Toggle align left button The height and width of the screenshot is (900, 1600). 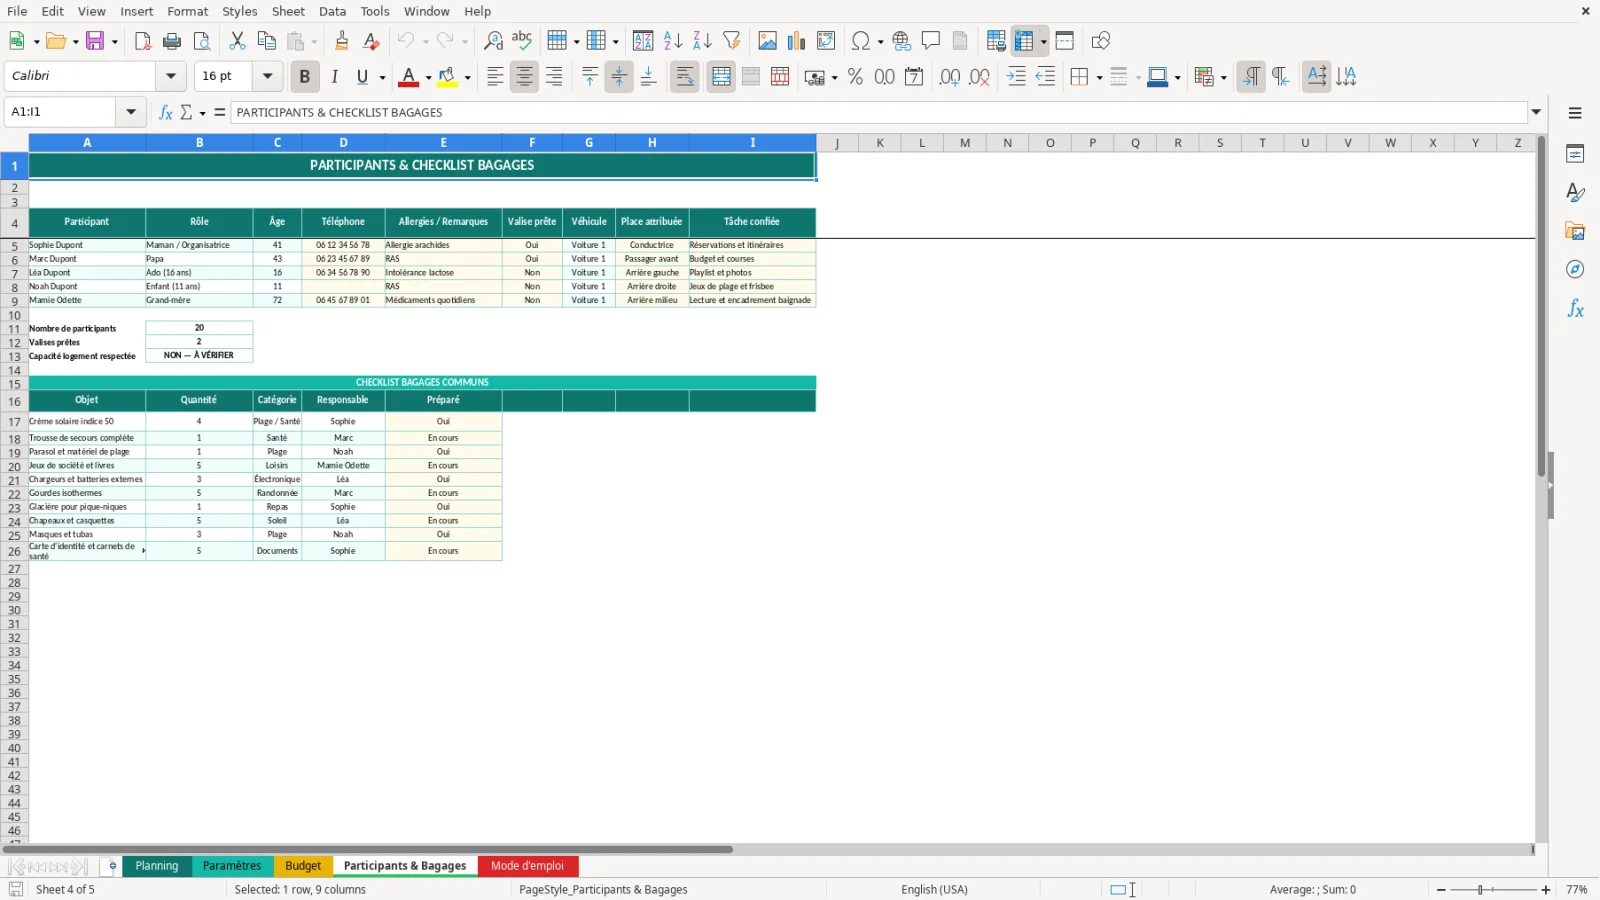coord(495,77)
